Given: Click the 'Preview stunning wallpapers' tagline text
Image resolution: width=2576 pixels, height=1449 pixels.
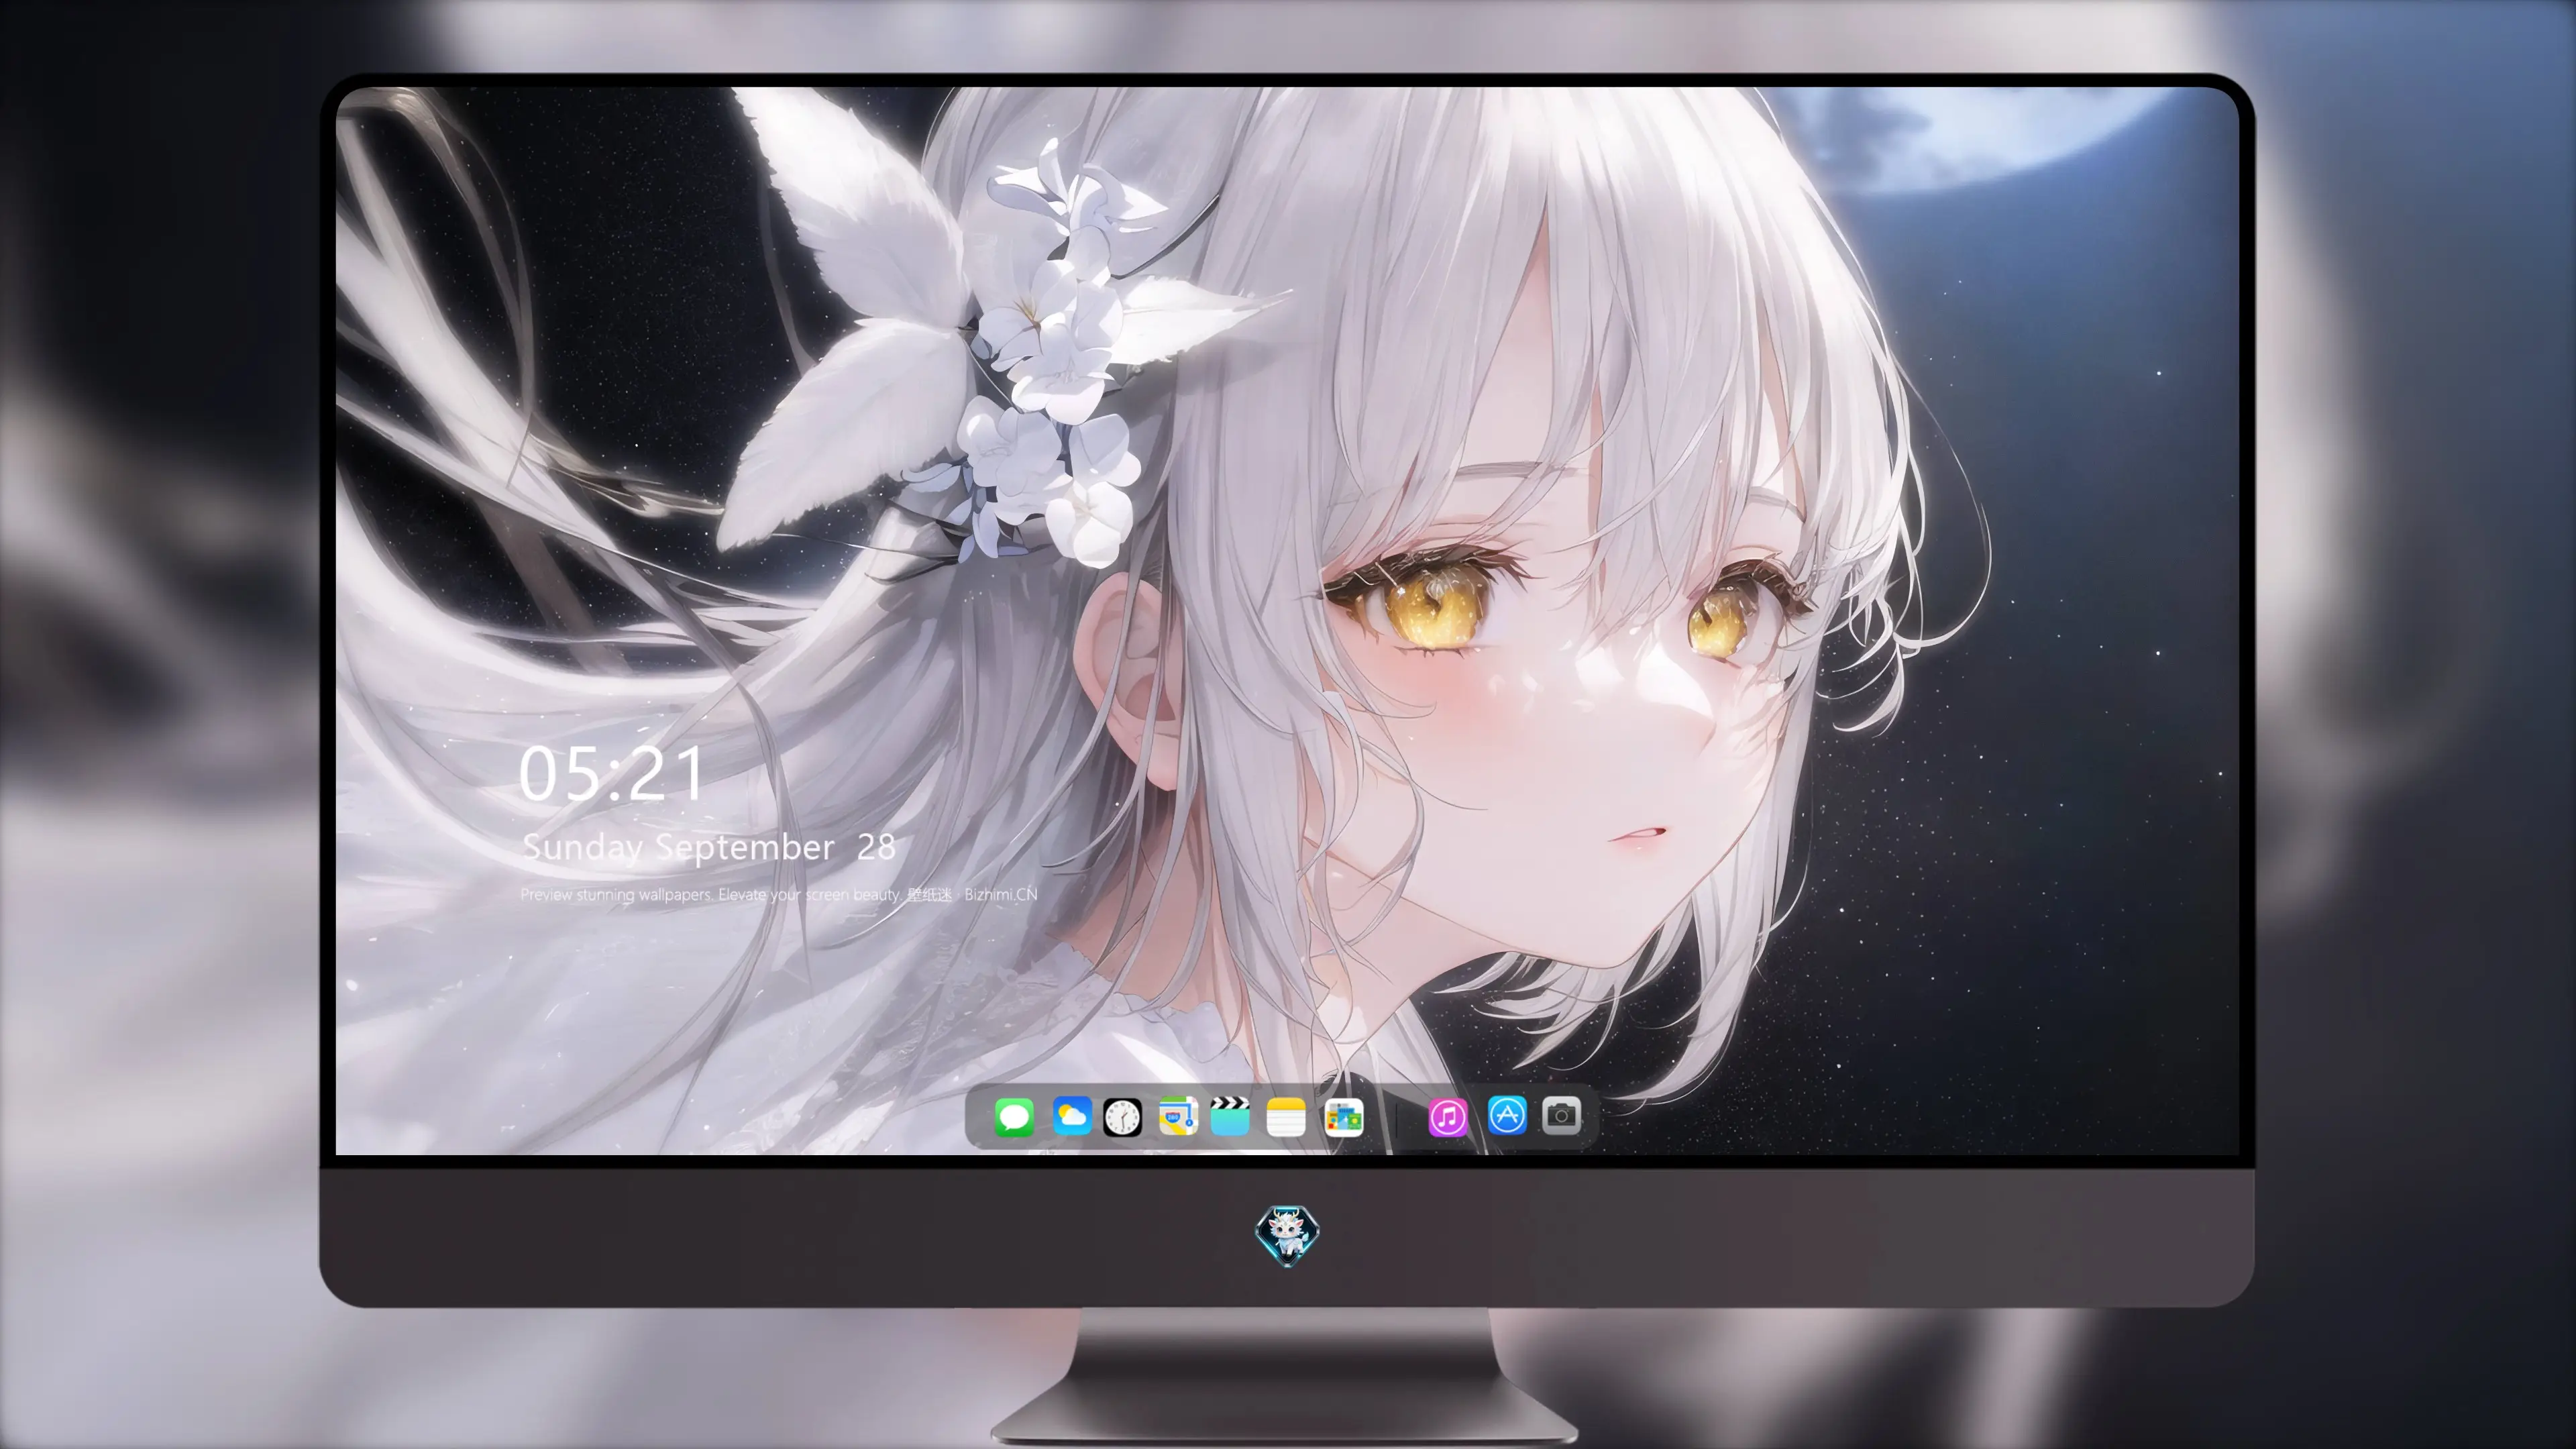Looking at the screenshot, I should tap(778, 894).
